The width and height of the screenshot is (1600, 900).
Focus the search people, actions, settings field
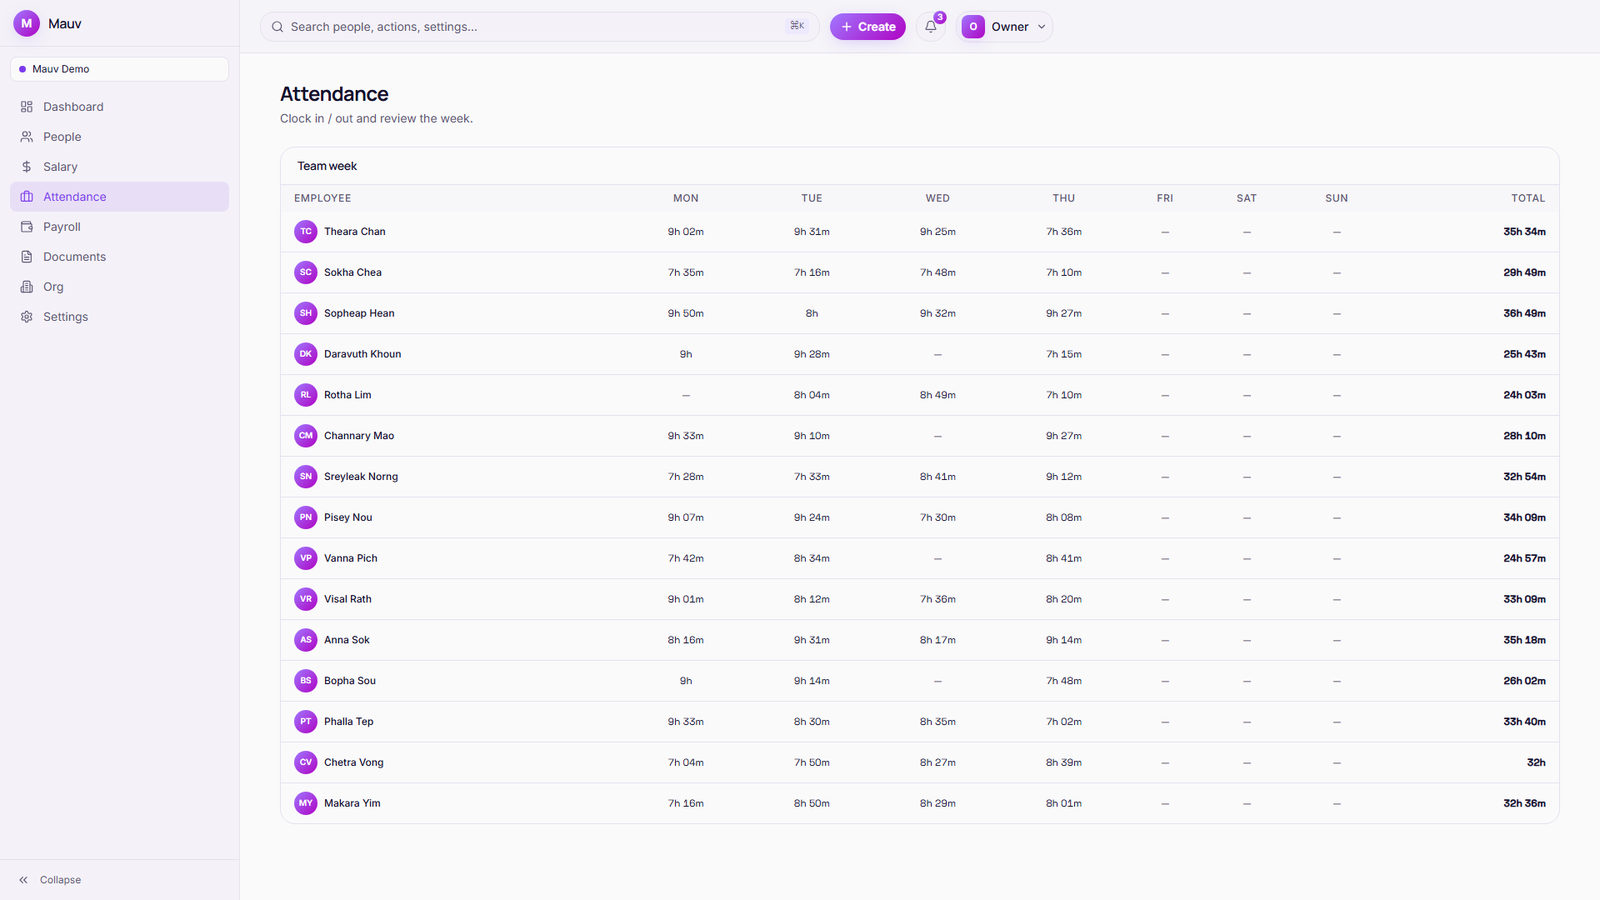coord(540,27)
